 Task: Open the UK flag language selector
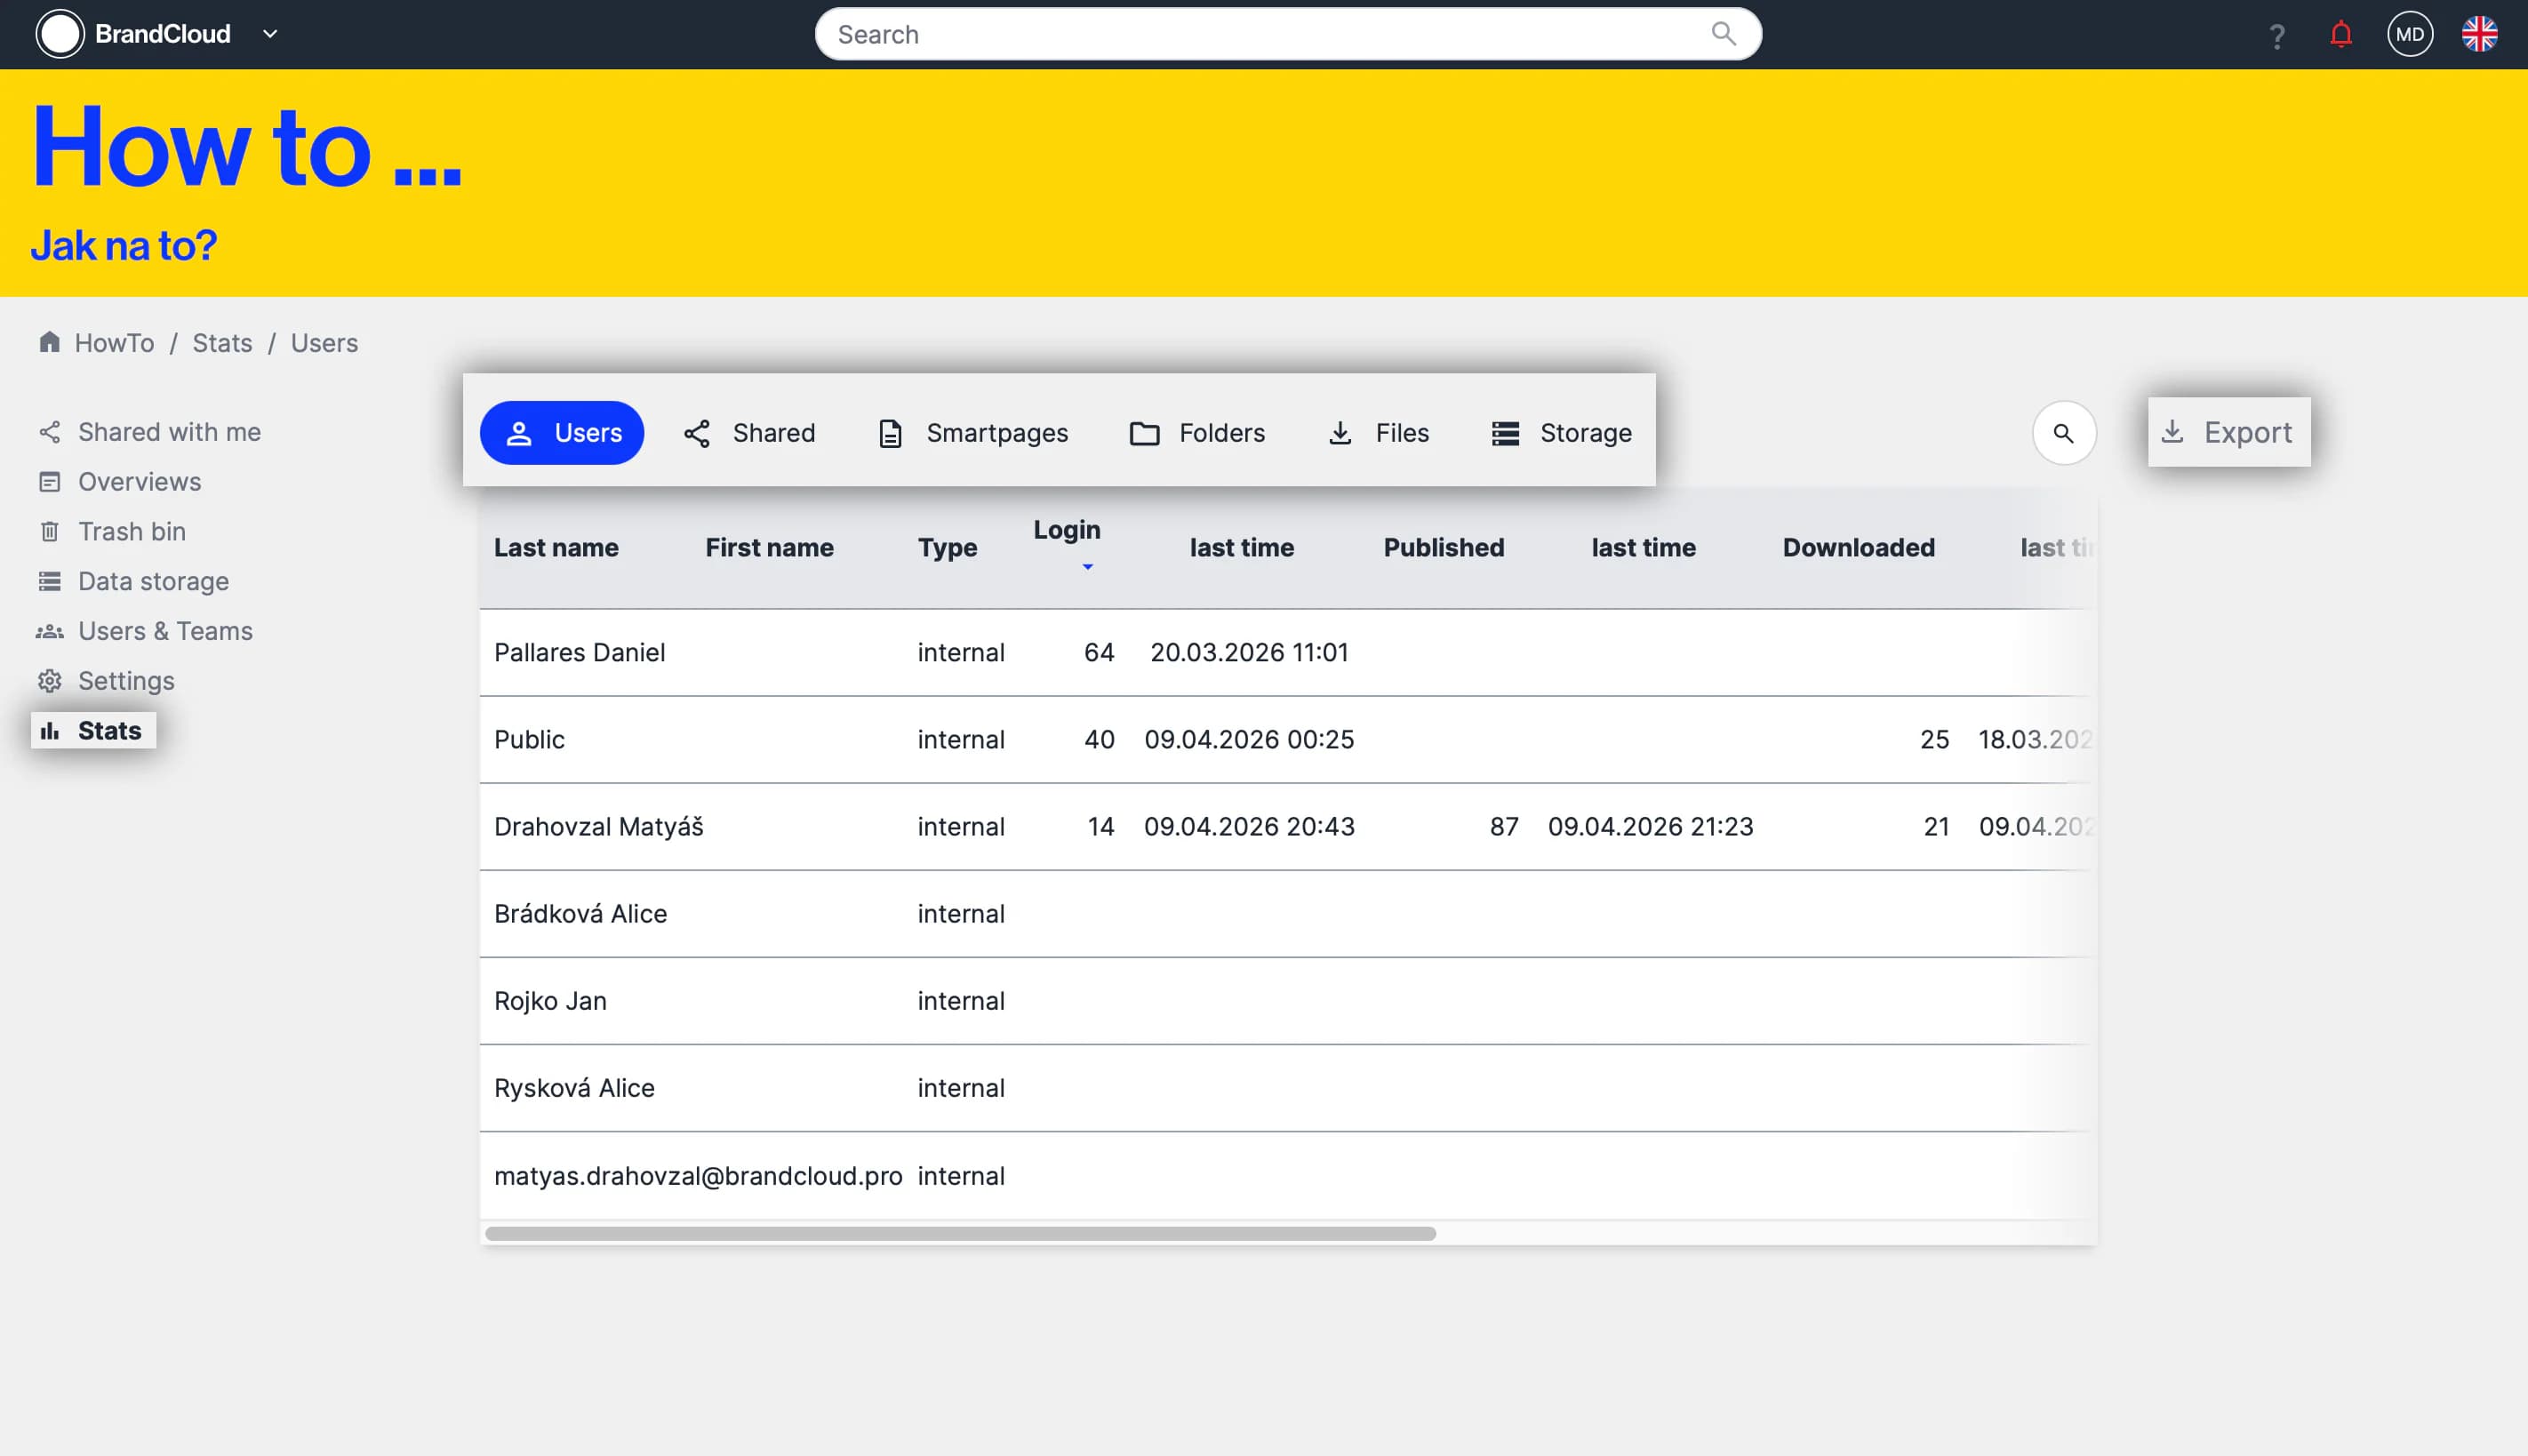(2479, 35)
